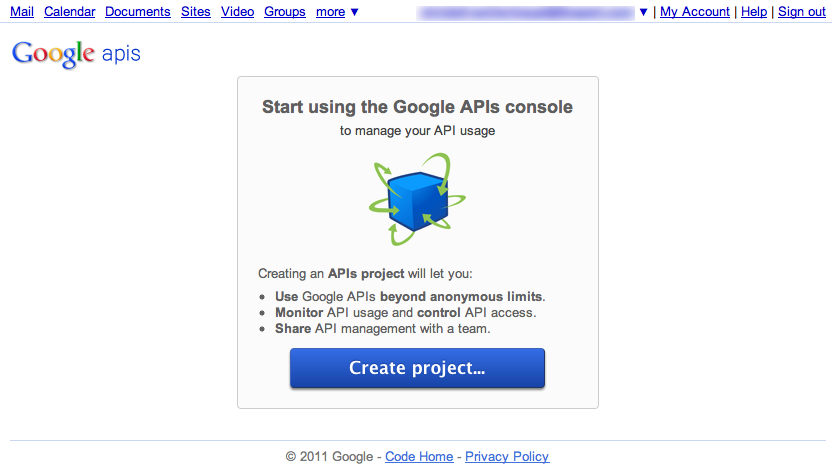This screenshot has width=832, height=475.
Task: Click the "Share API management" bullet text
Action: point(383,328)
